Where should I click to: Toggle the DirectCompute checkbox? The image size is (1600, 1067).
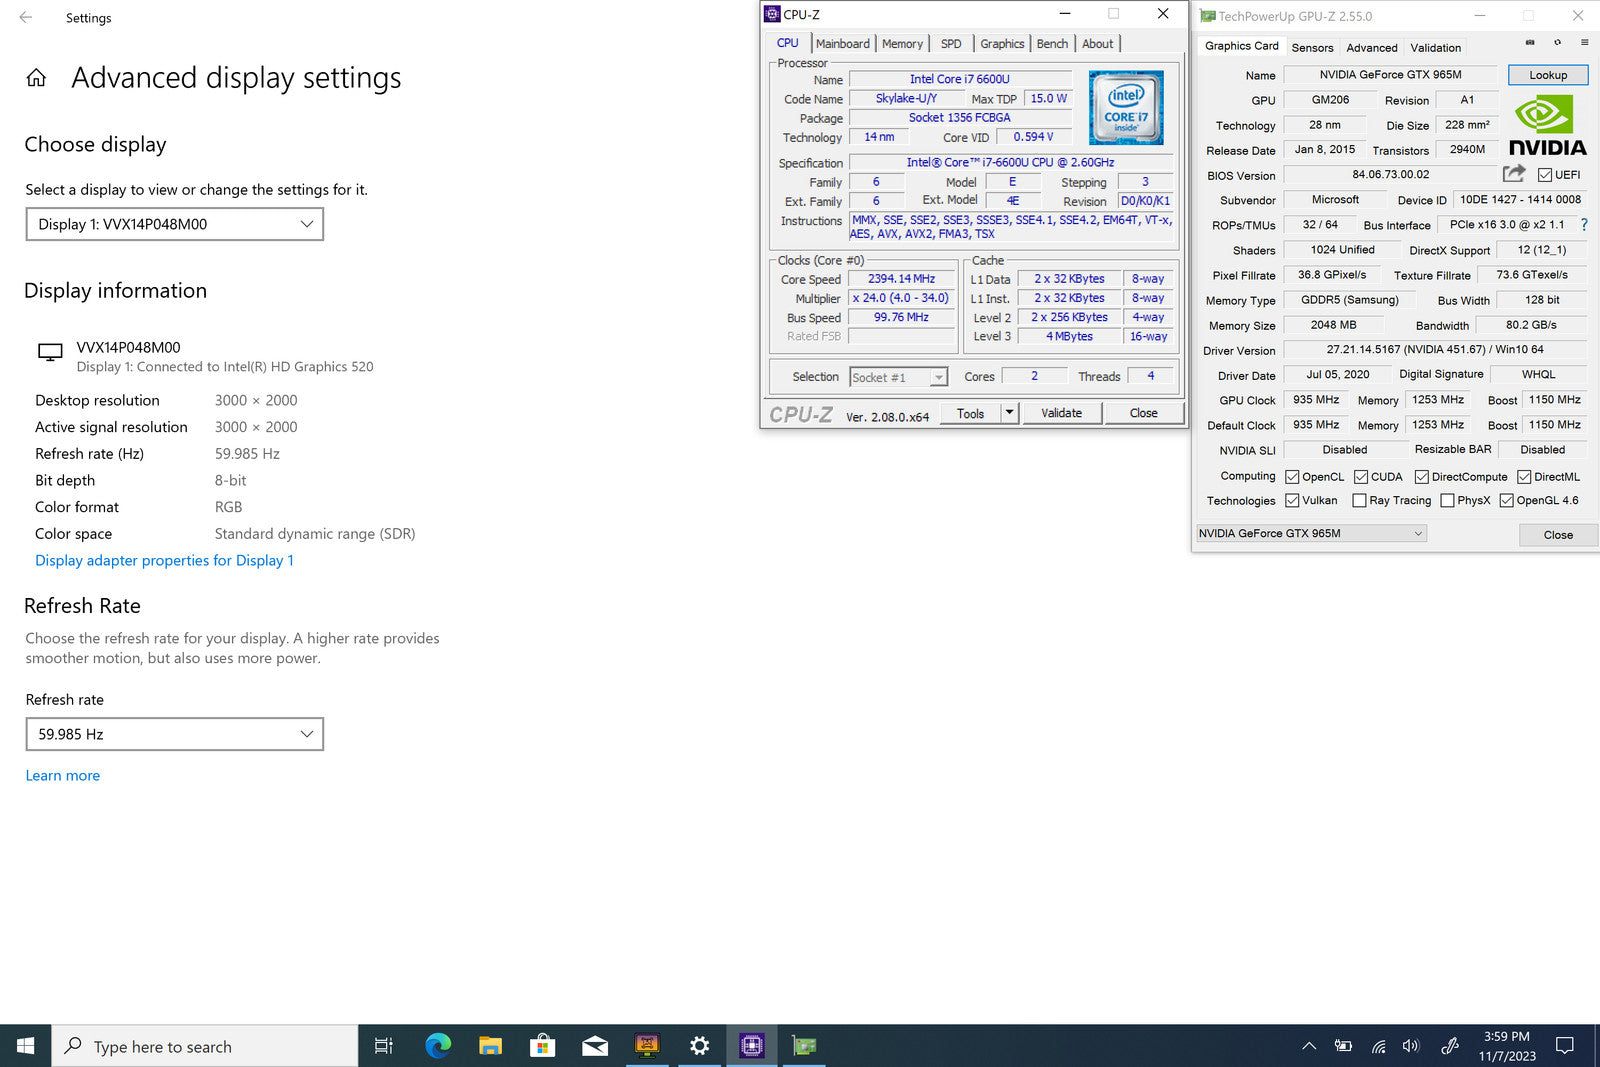click(x=1421, y=477)
